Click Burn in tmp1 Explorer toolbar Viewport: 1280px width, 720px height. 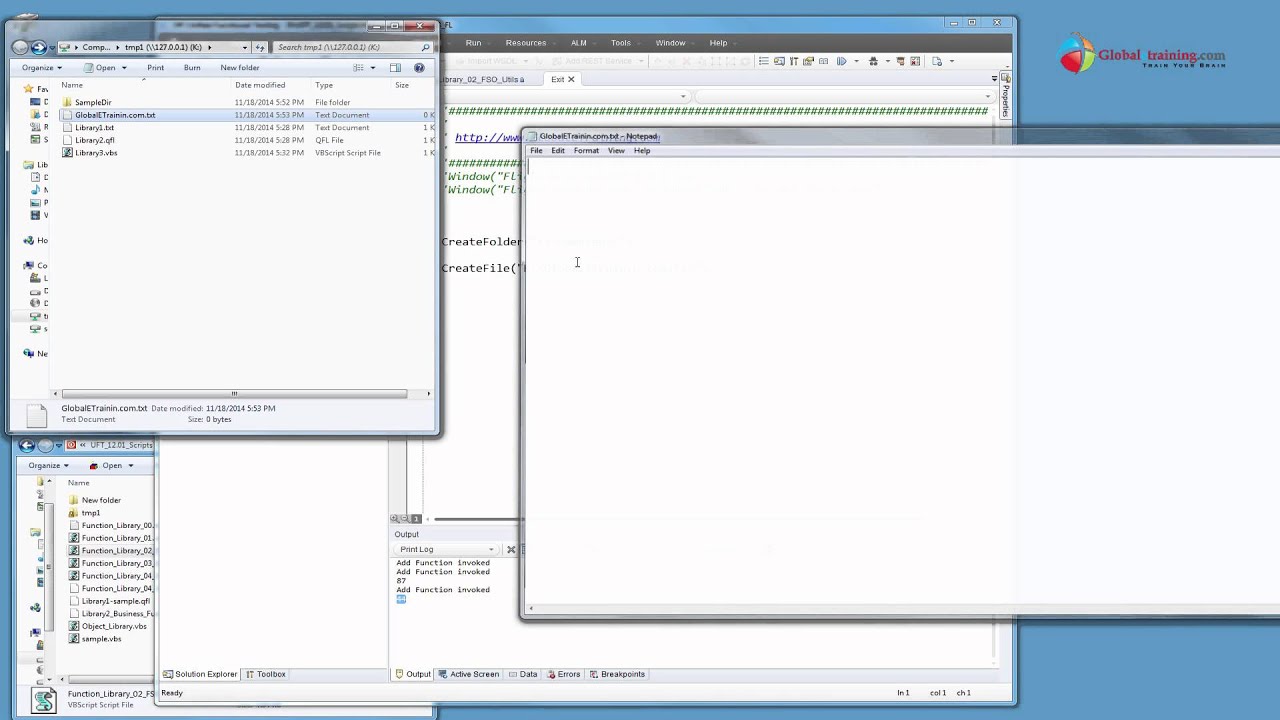click(192, 68)
